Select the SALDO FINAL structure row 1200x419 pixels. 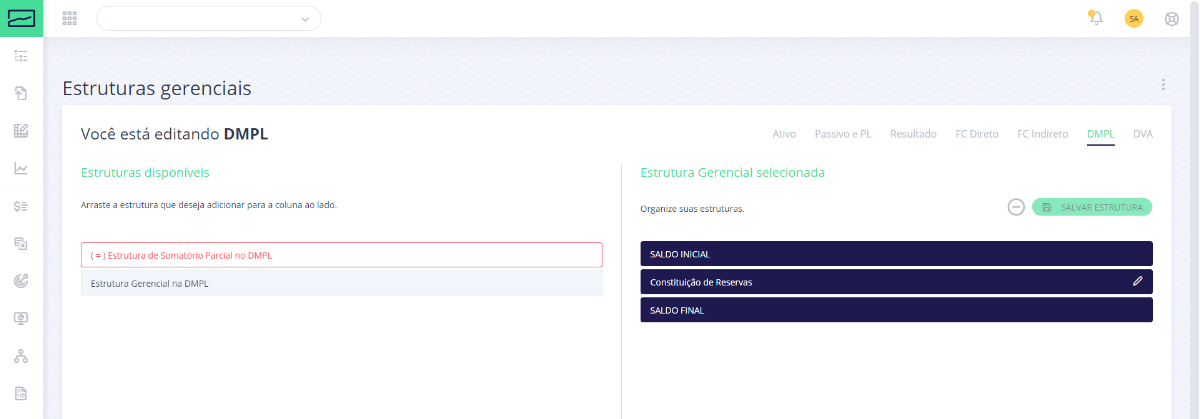point(895,310)
